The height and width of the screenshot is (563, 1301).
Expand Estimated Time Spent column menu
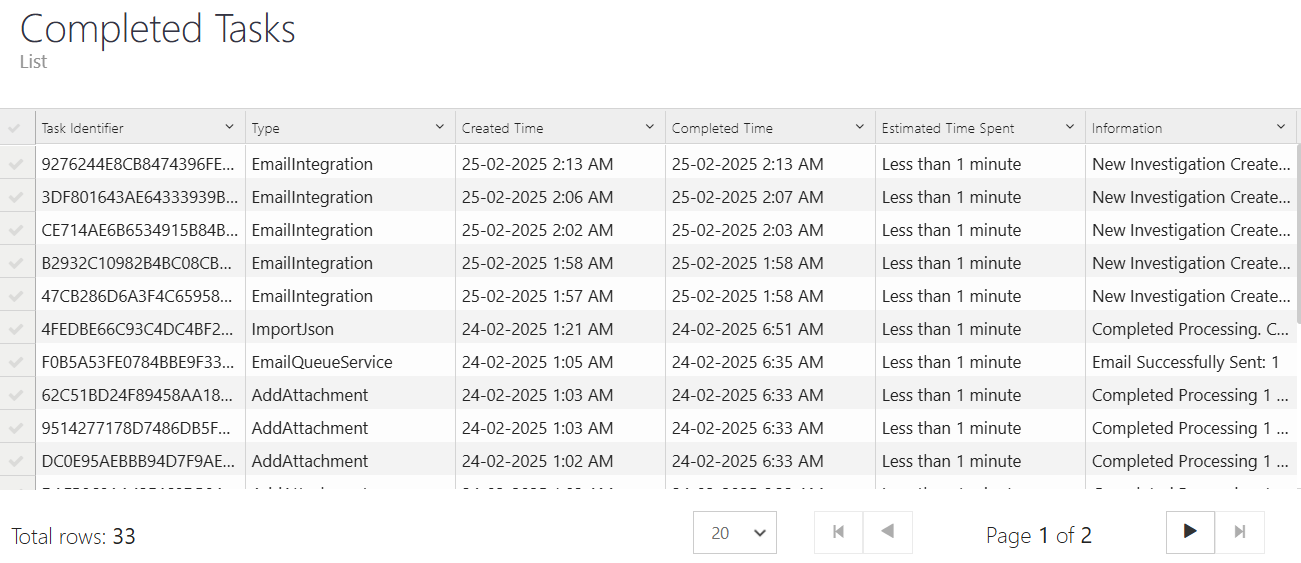tap(1070, 127)
